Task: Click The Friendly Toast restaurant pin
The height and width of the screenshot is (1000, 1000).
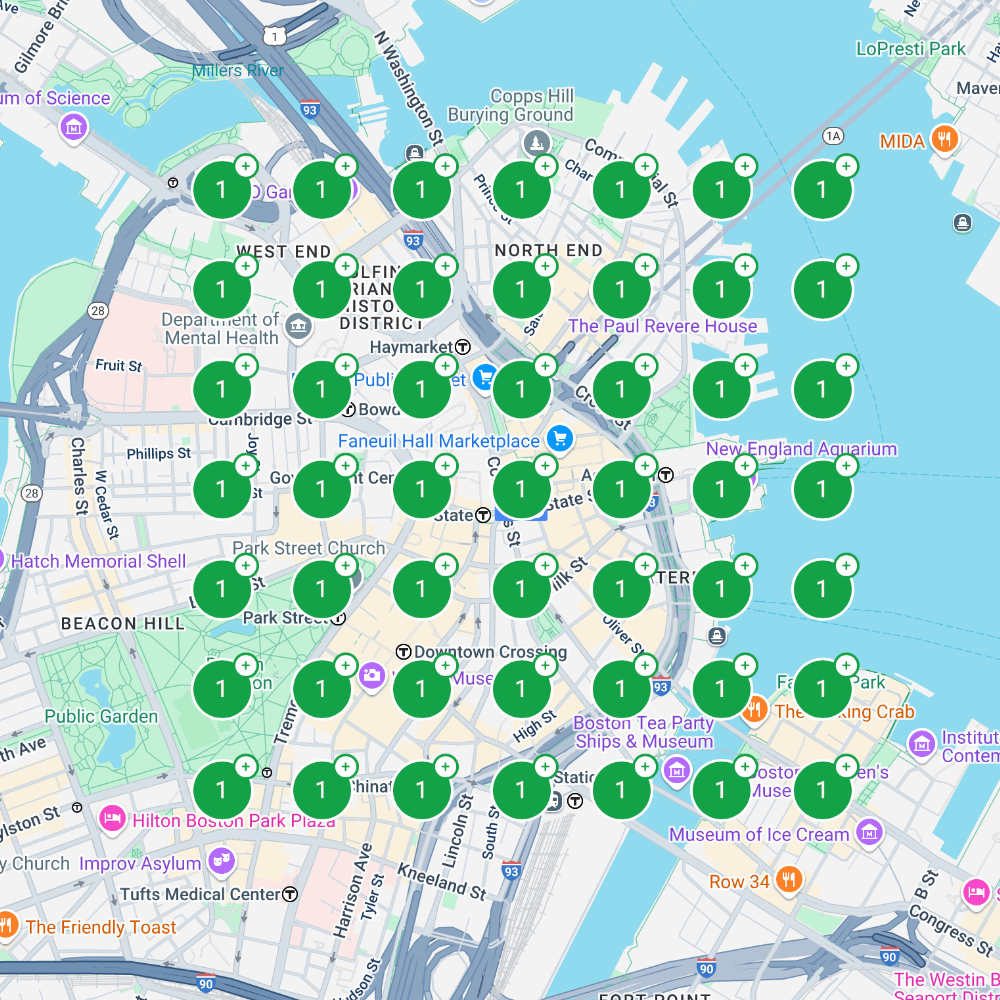Action: click(8, 925)
